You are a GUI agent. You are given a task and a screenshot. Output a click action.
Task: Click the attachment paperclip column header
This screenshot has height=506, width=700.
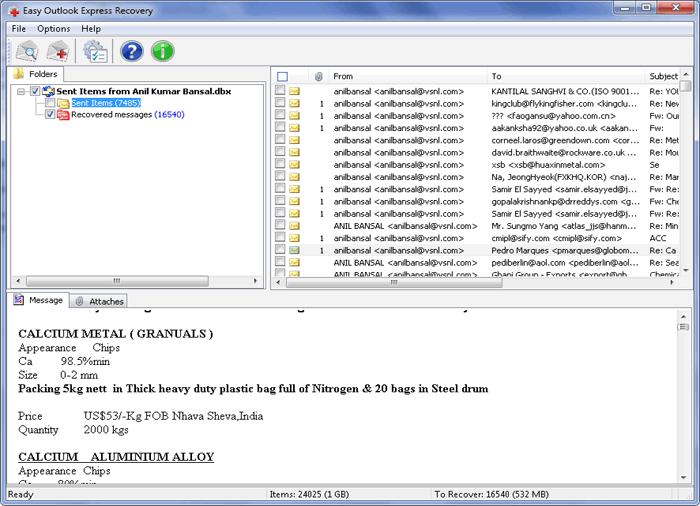point(318,76)
